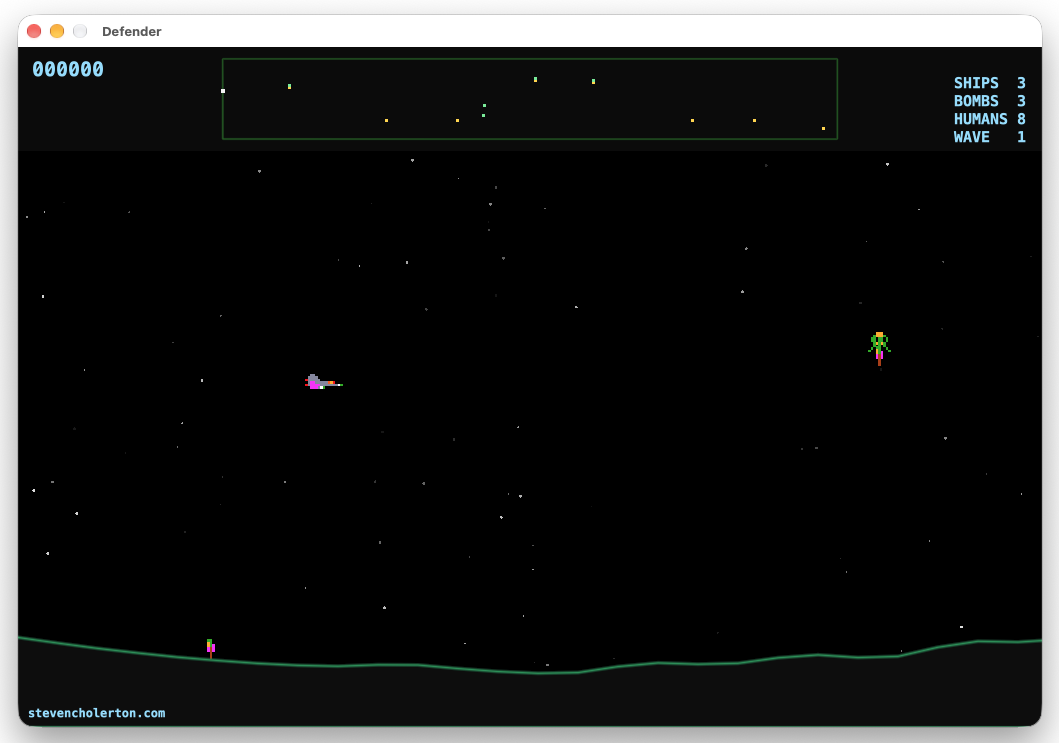
Task: Close the Defender window
Action: [x=34, y=31]
